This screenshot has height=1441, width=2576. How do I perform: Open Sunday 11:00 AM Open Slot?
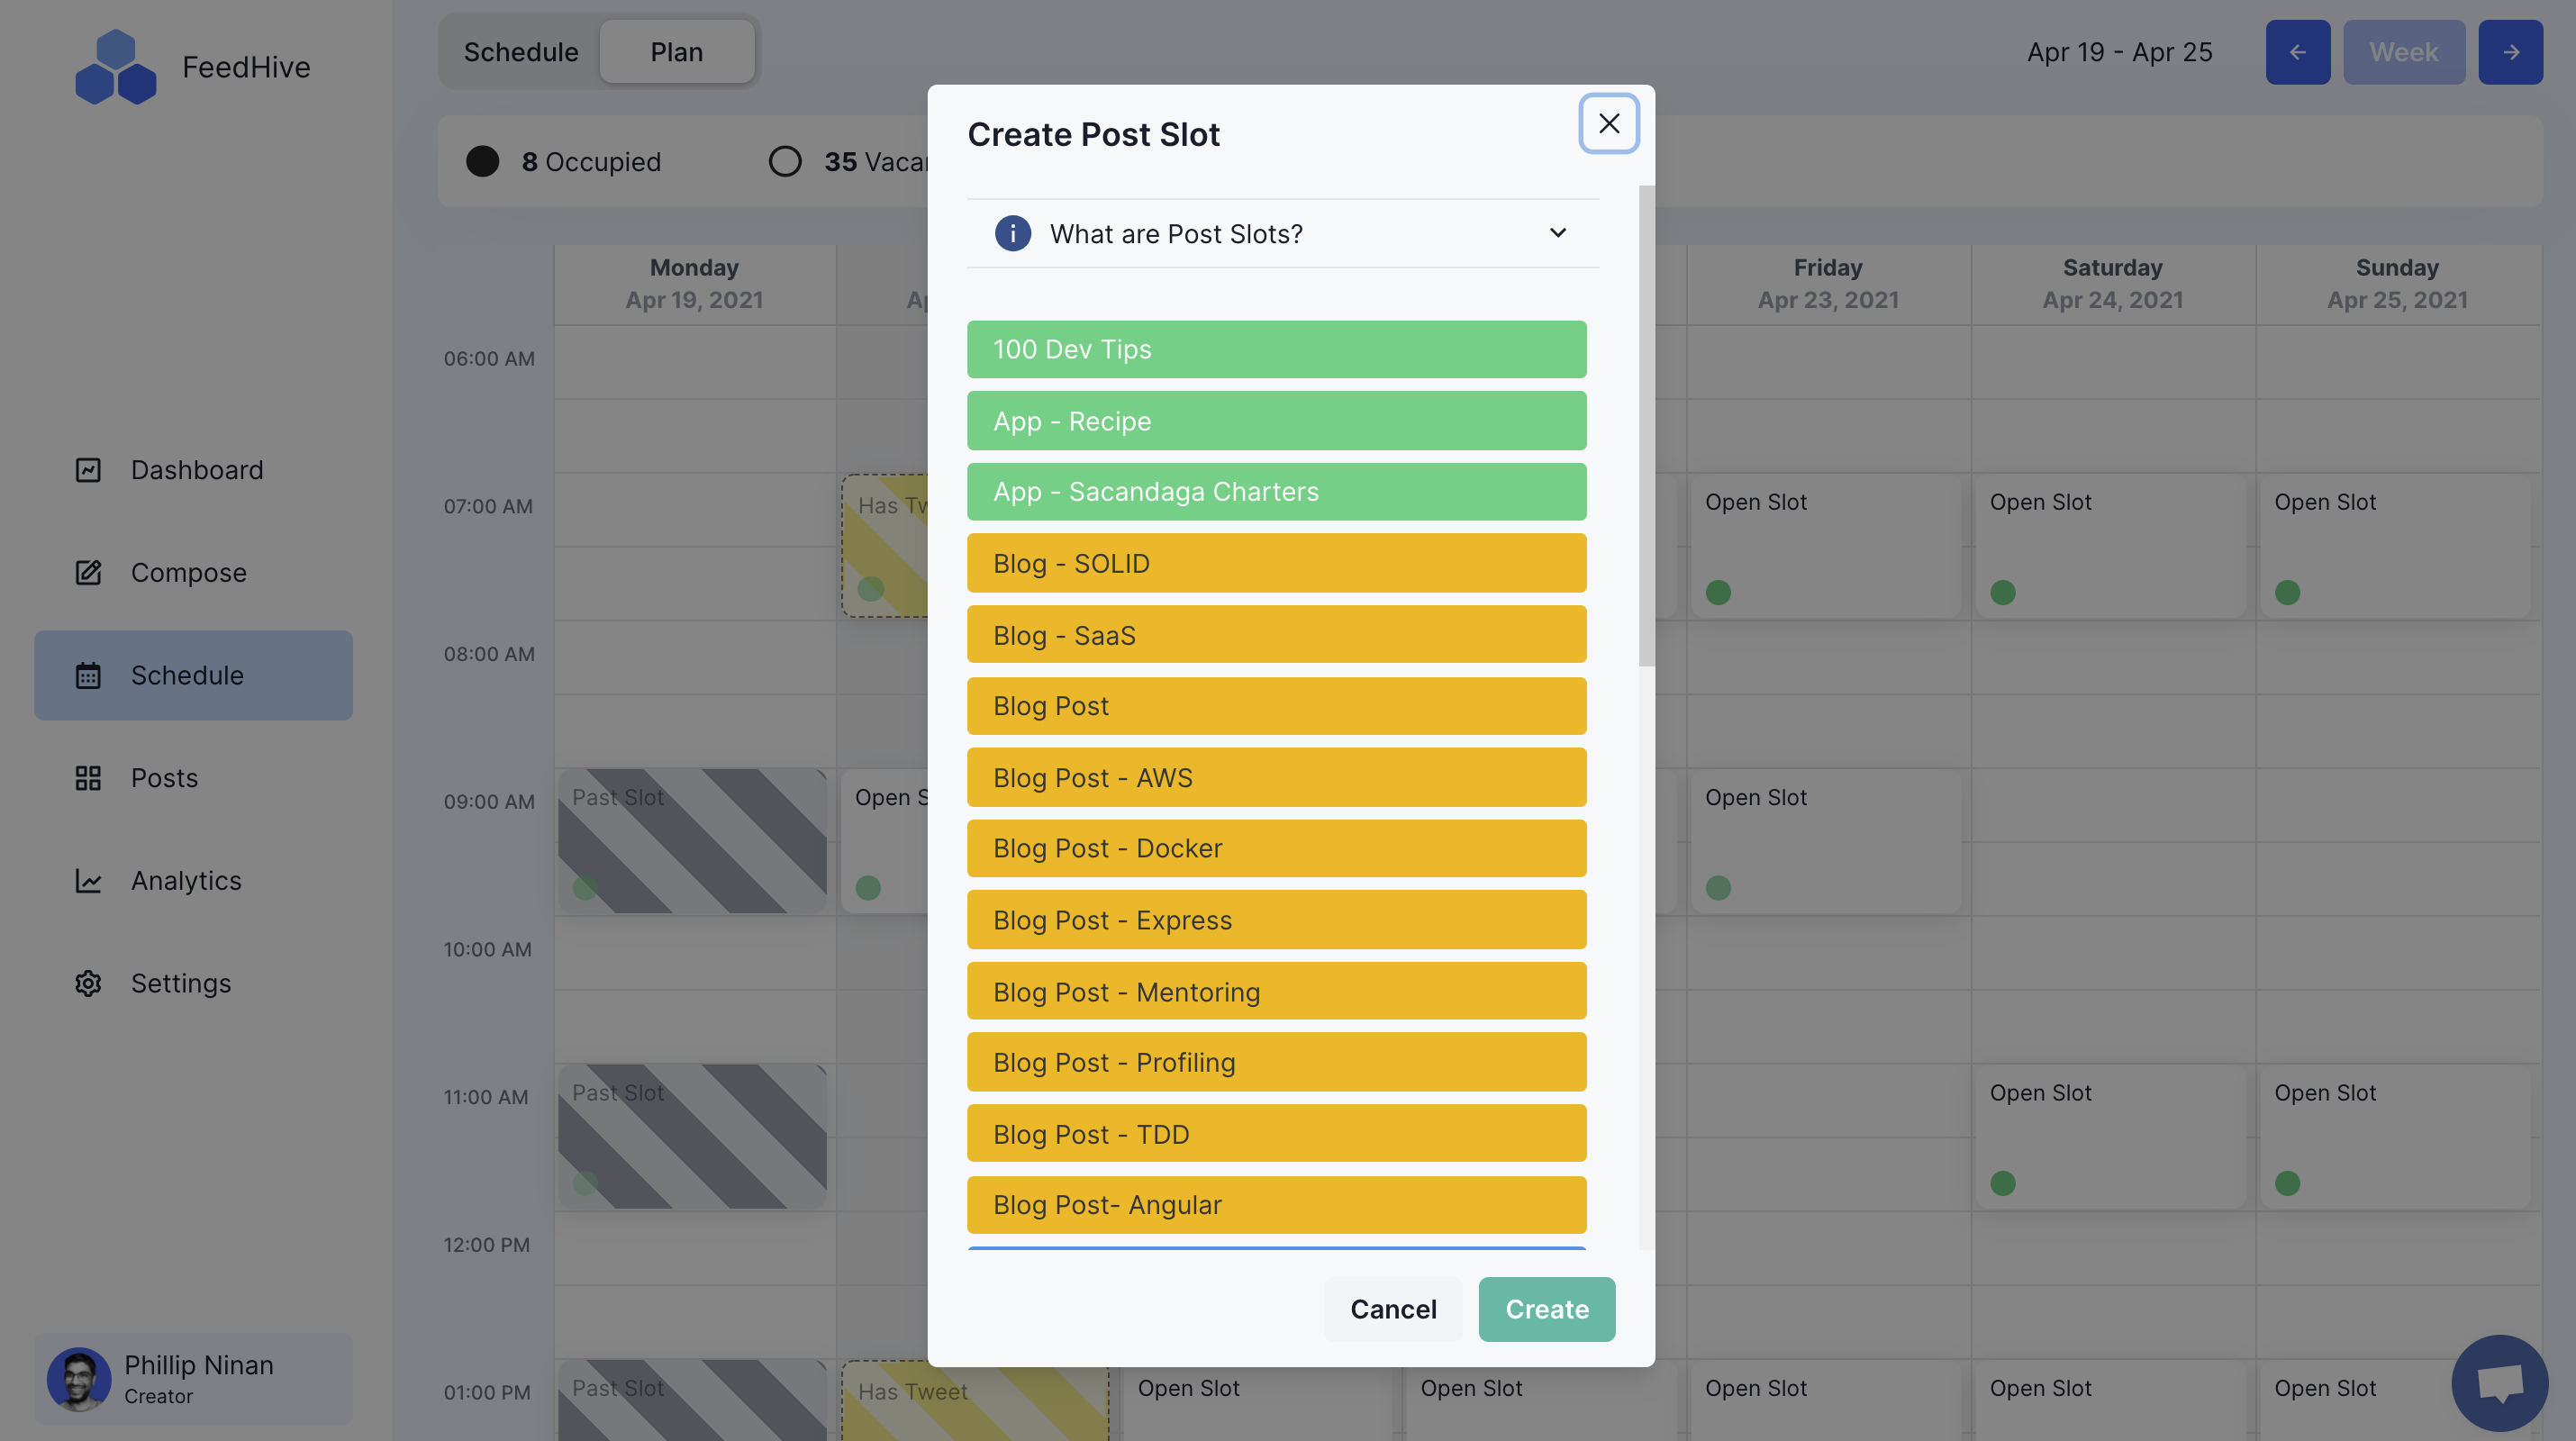pos(2395,1137)
